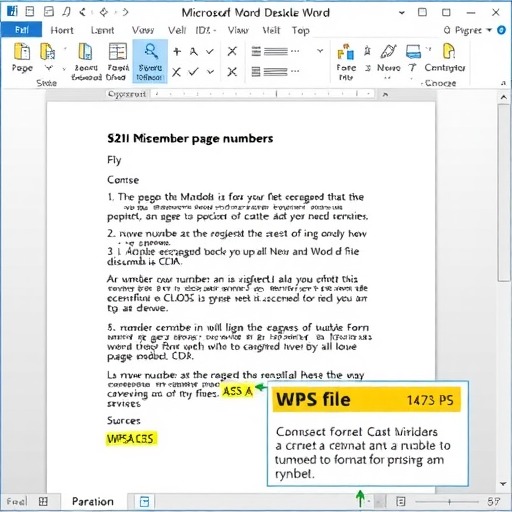Viewport: 512px width, 512px height.
Task: Click the blue square icon in status bar
Action: [x=144, y=501]
